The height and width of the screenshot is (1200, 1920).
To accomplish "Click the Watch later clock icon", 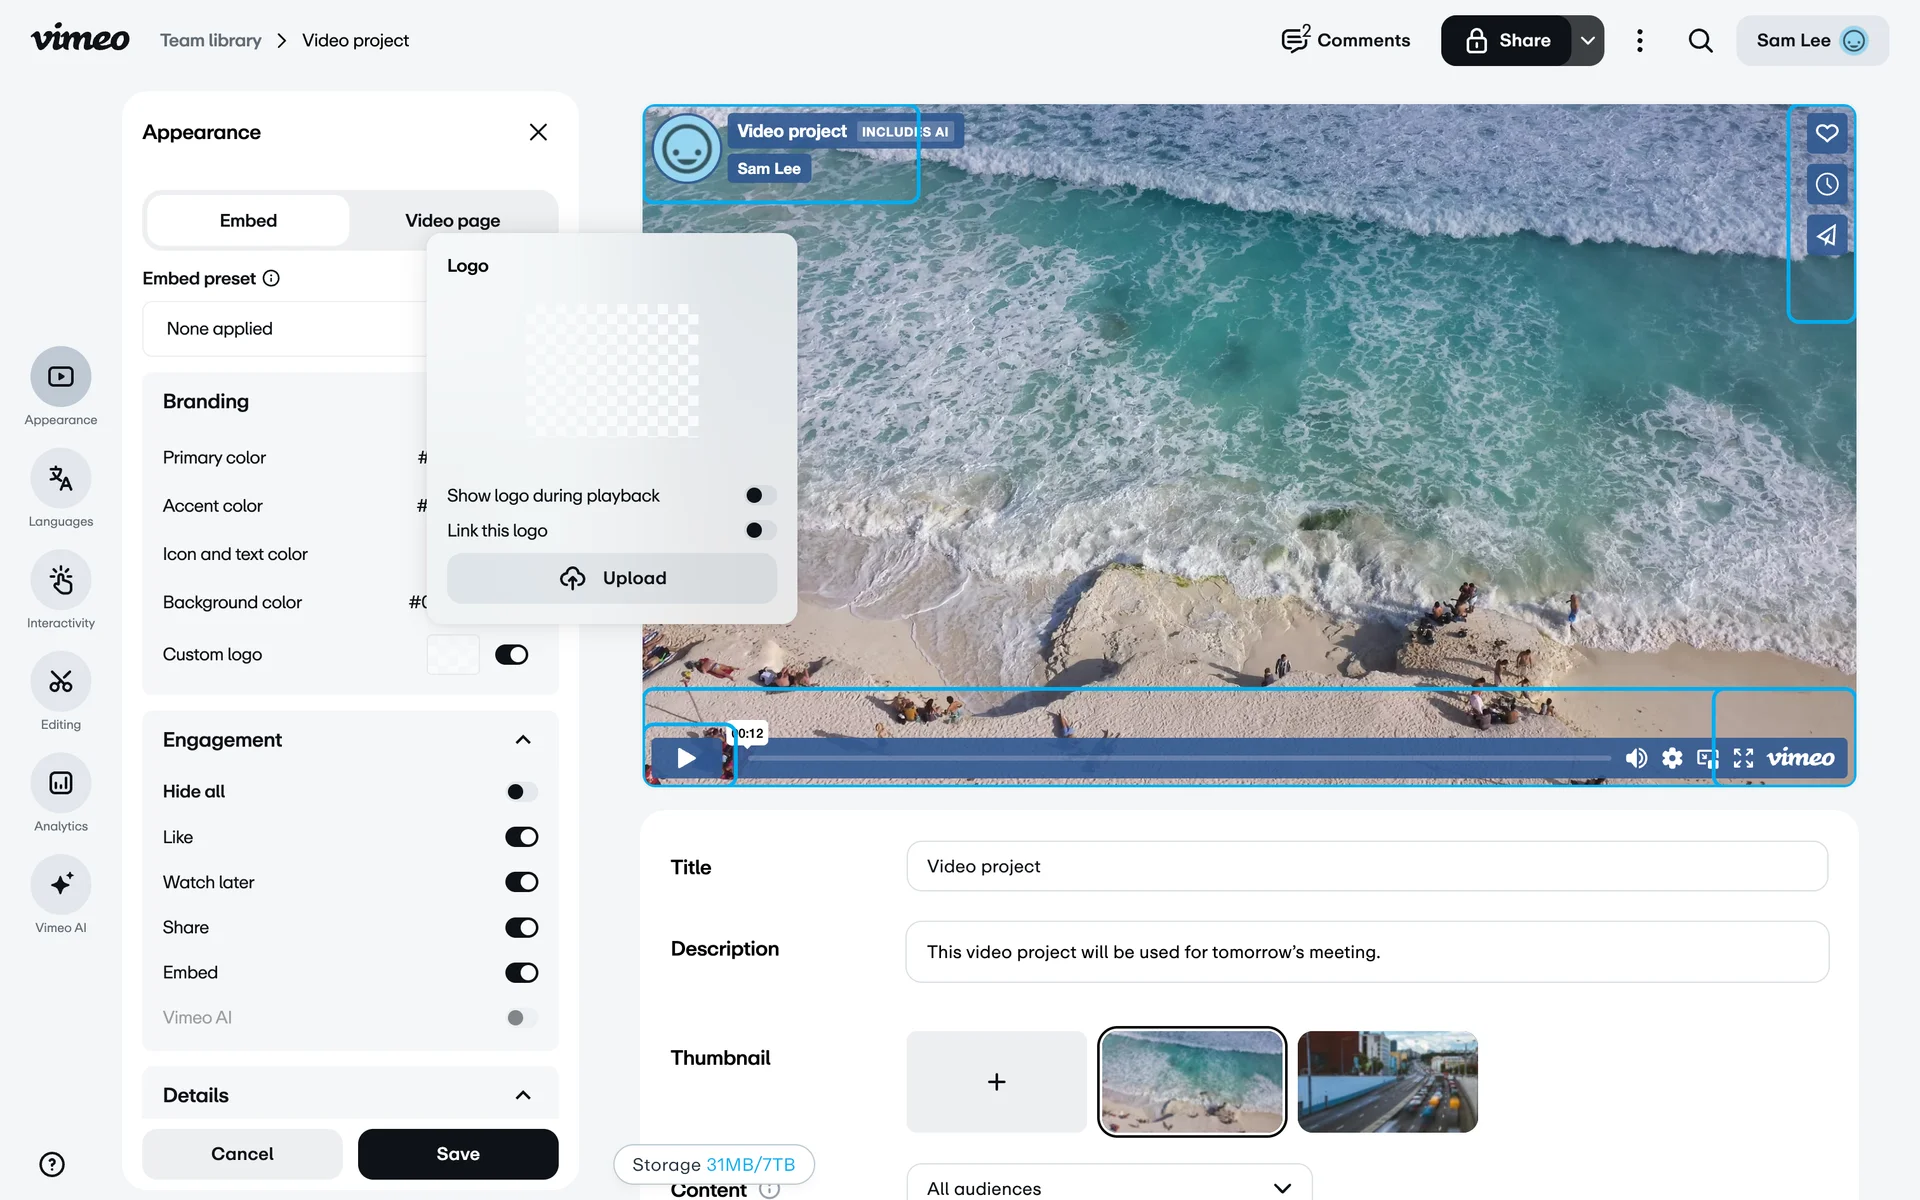I will [x=1826, y=184].
